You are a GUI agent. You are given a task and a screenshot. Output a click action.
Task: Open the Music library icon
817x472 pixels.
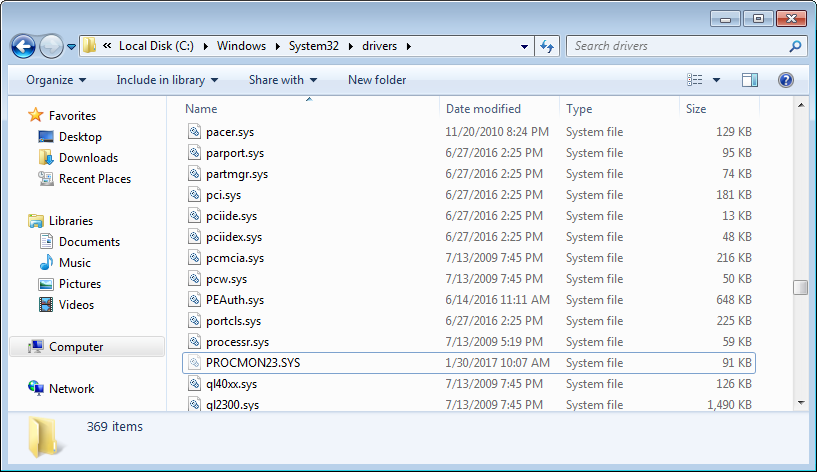pos(46,263)
